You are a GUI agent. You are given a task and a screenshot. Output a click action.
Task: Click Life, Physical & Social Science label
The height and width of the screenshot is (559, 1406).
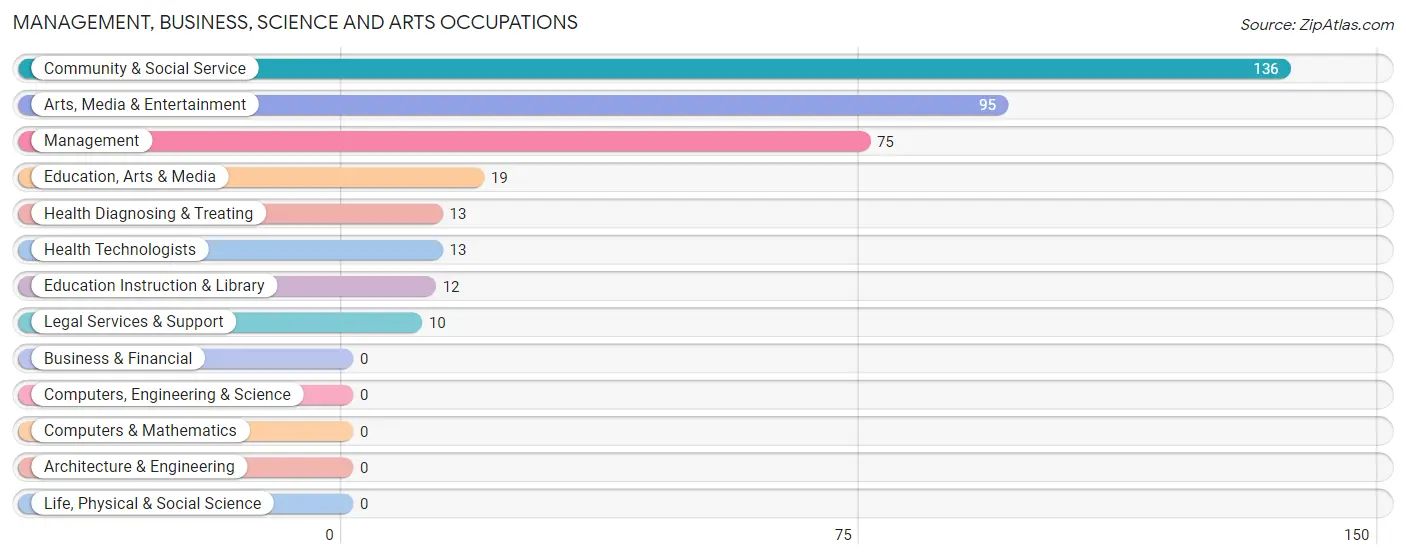[x=152, y=504]
